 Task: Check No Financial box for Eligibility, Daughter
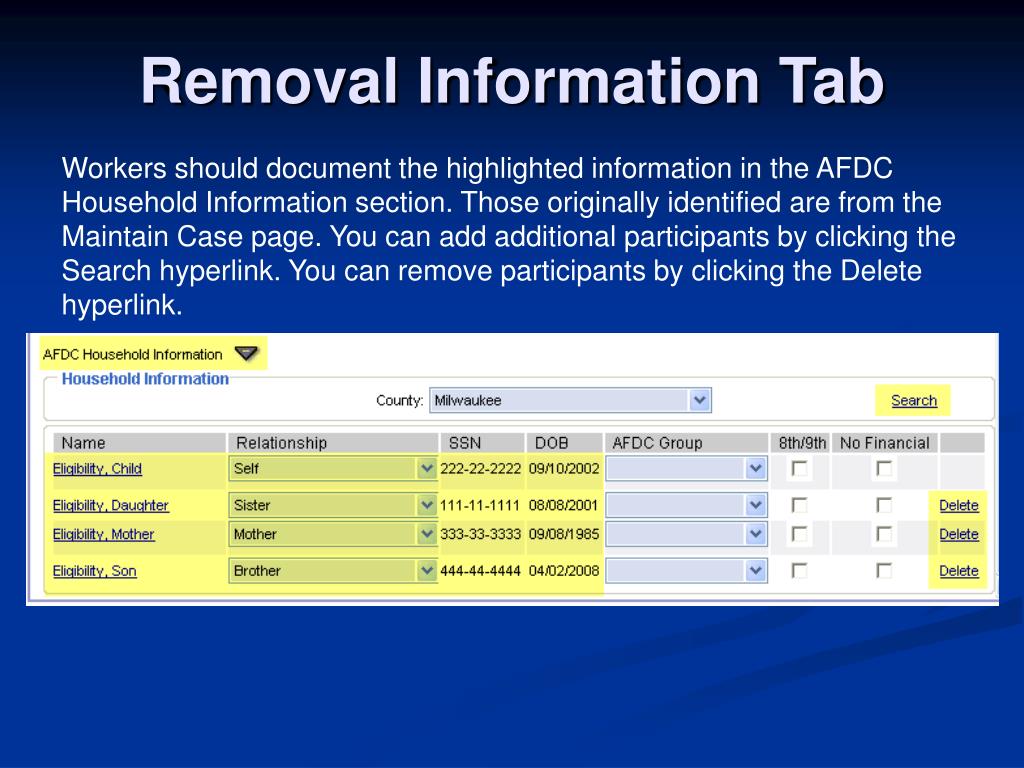(884, 505)
